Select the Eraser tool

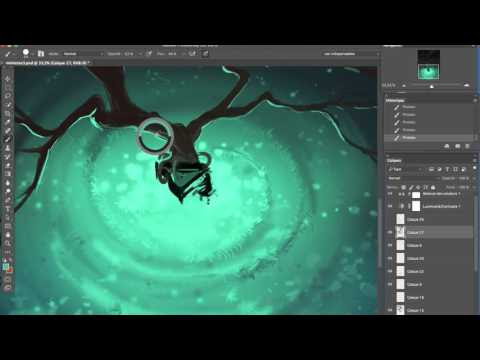(x=8, y=165)
